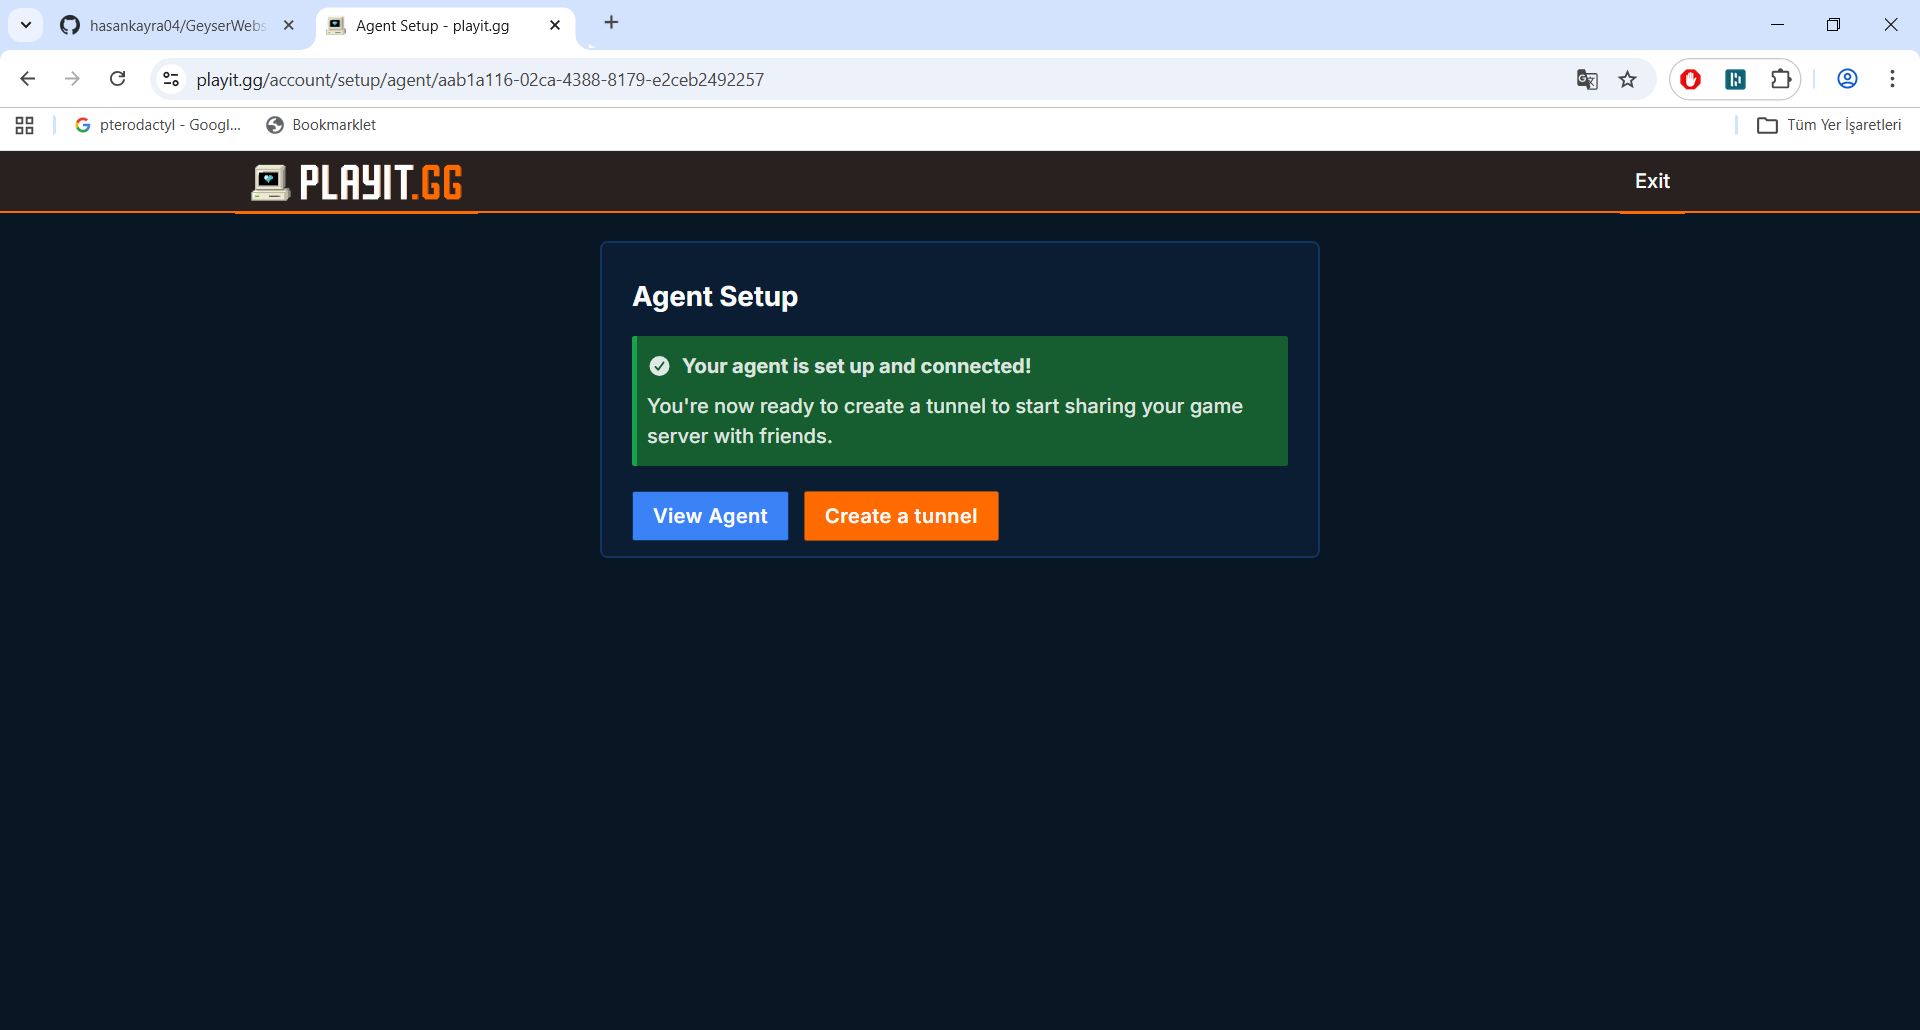
Task: Click the Agent Setup heading
Action: 715,297
